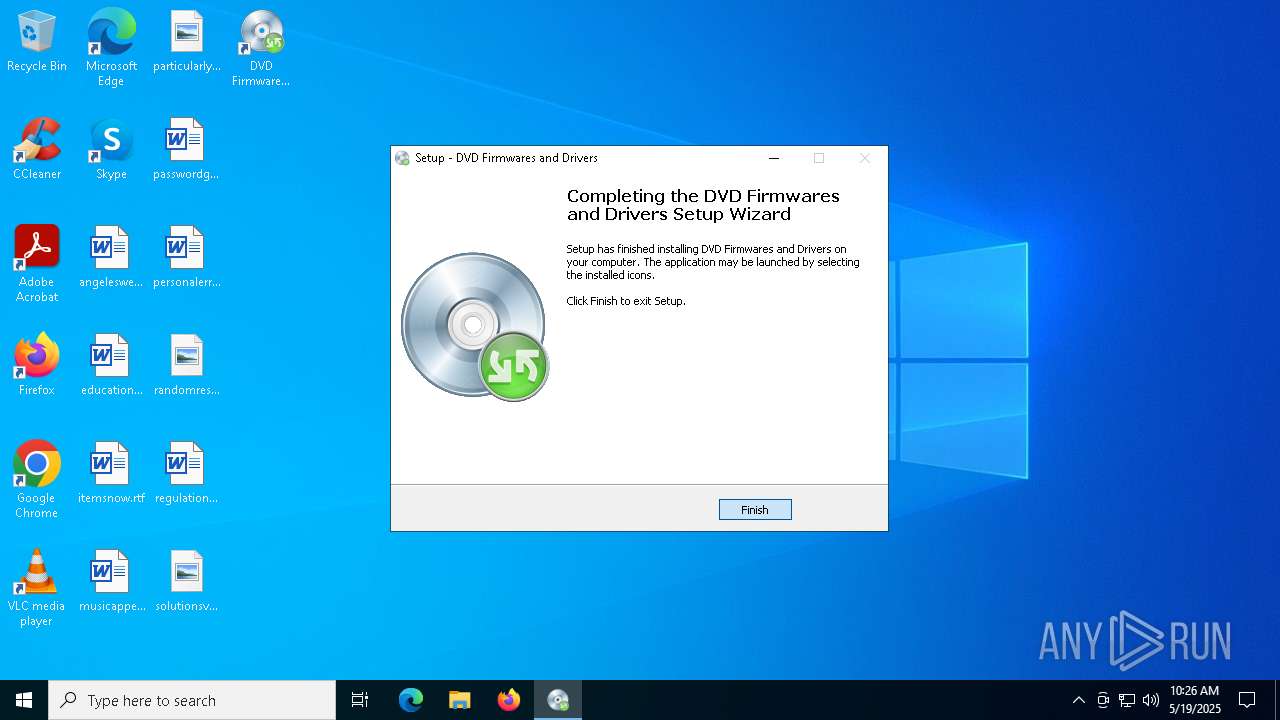
Task: Select the 'angeleswe...' Word document icon
Action: pyautogui.click(x=111, y=259)
